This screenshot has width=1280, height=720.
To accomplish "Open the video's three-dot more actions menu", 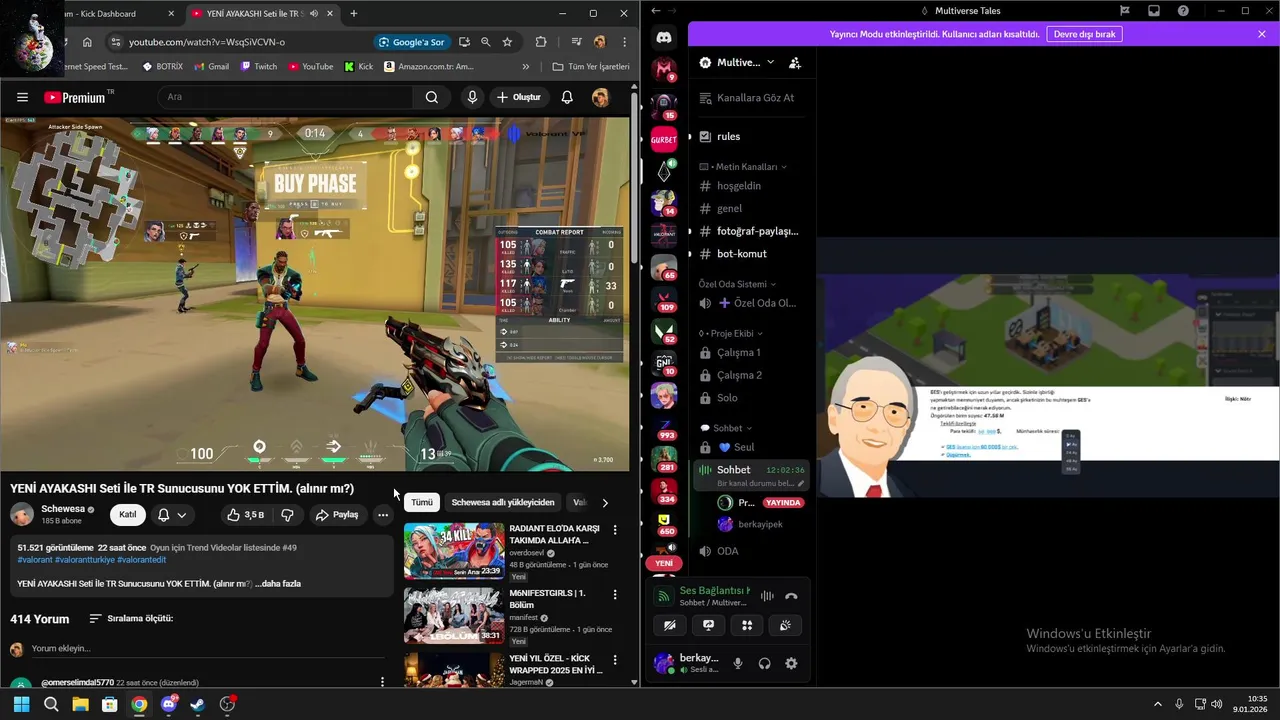I will [383, 515].
